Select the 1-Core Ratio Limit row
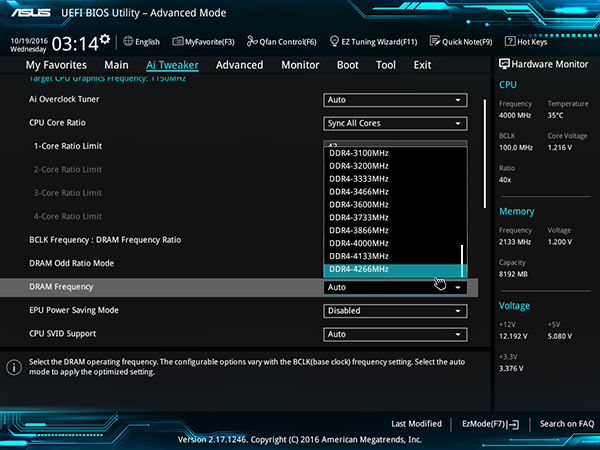This screenshot has width=600, height=450. point(68,146)
